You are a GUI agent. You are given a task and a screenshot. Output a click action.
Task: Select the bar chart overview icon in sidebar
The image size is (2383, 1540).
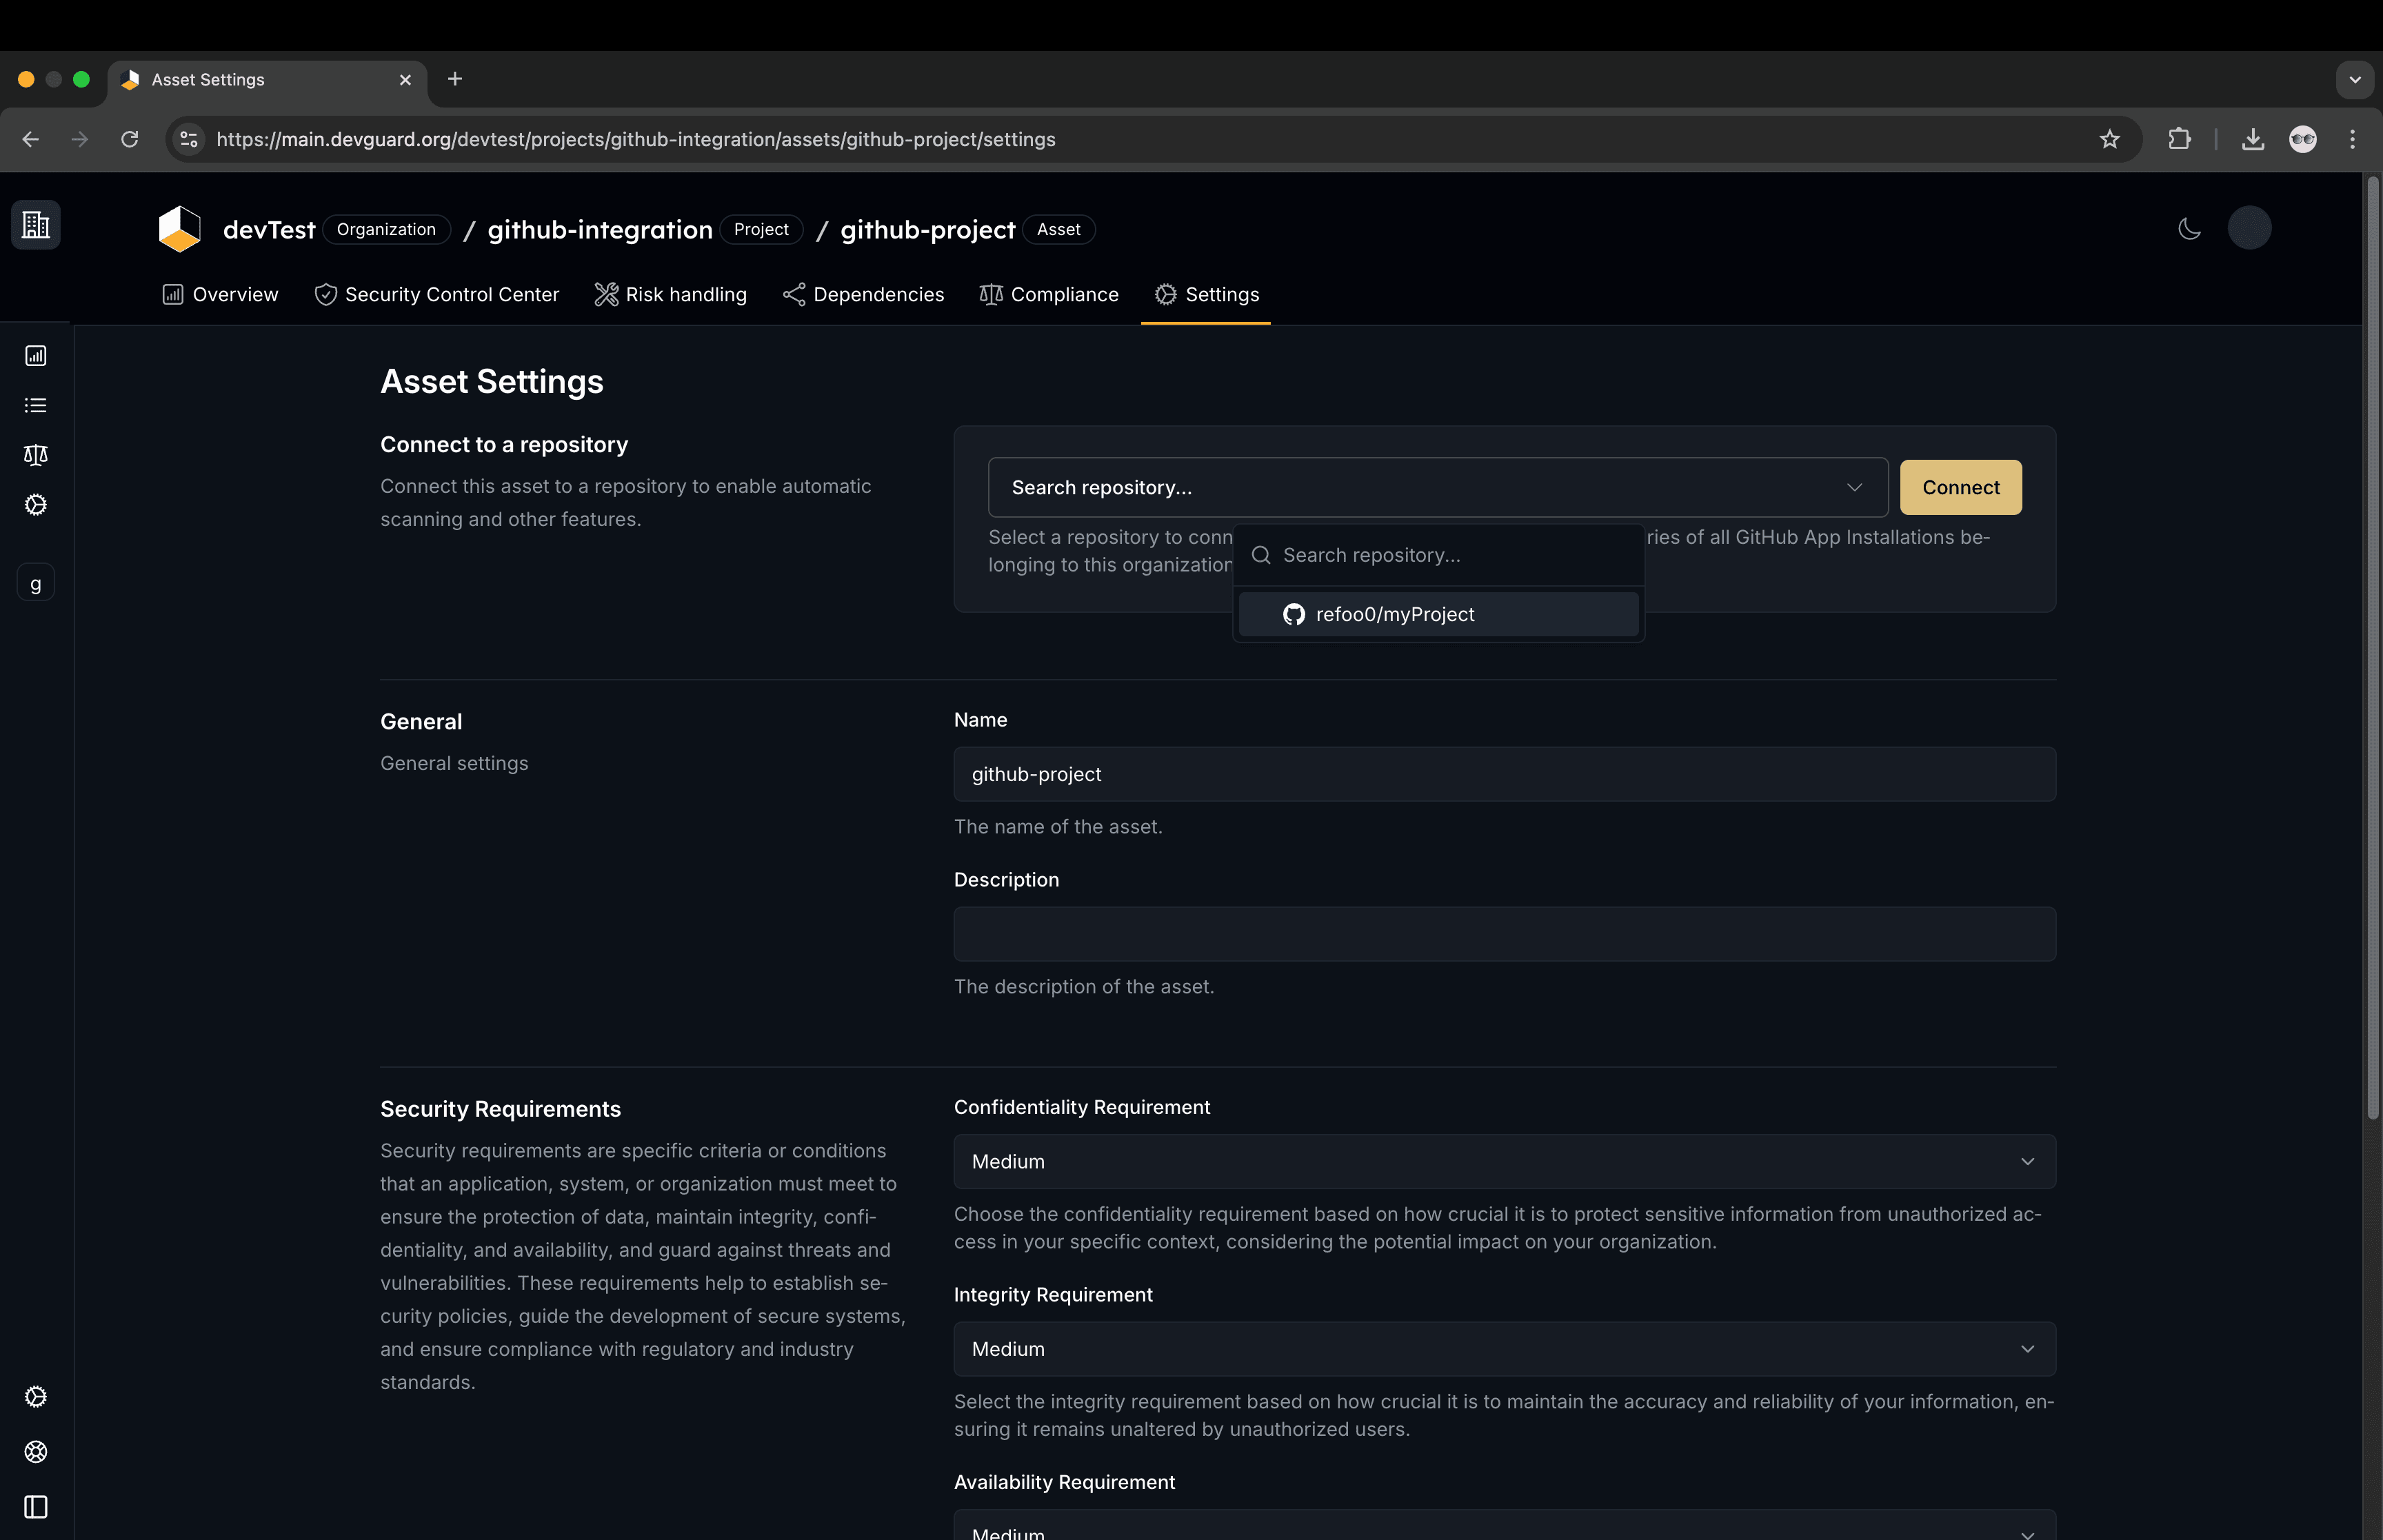(x=35, y=354)
